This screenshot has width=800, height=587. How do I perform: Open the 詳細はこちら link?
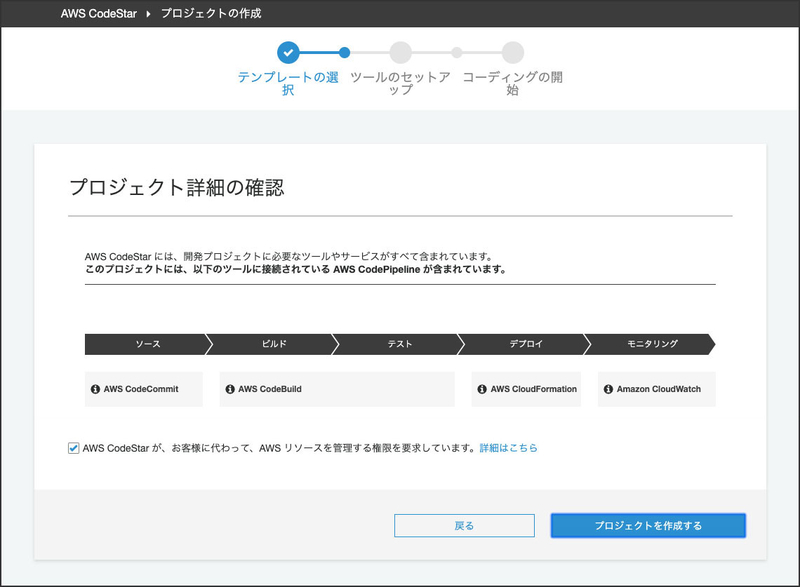click(x=509, y=448)
